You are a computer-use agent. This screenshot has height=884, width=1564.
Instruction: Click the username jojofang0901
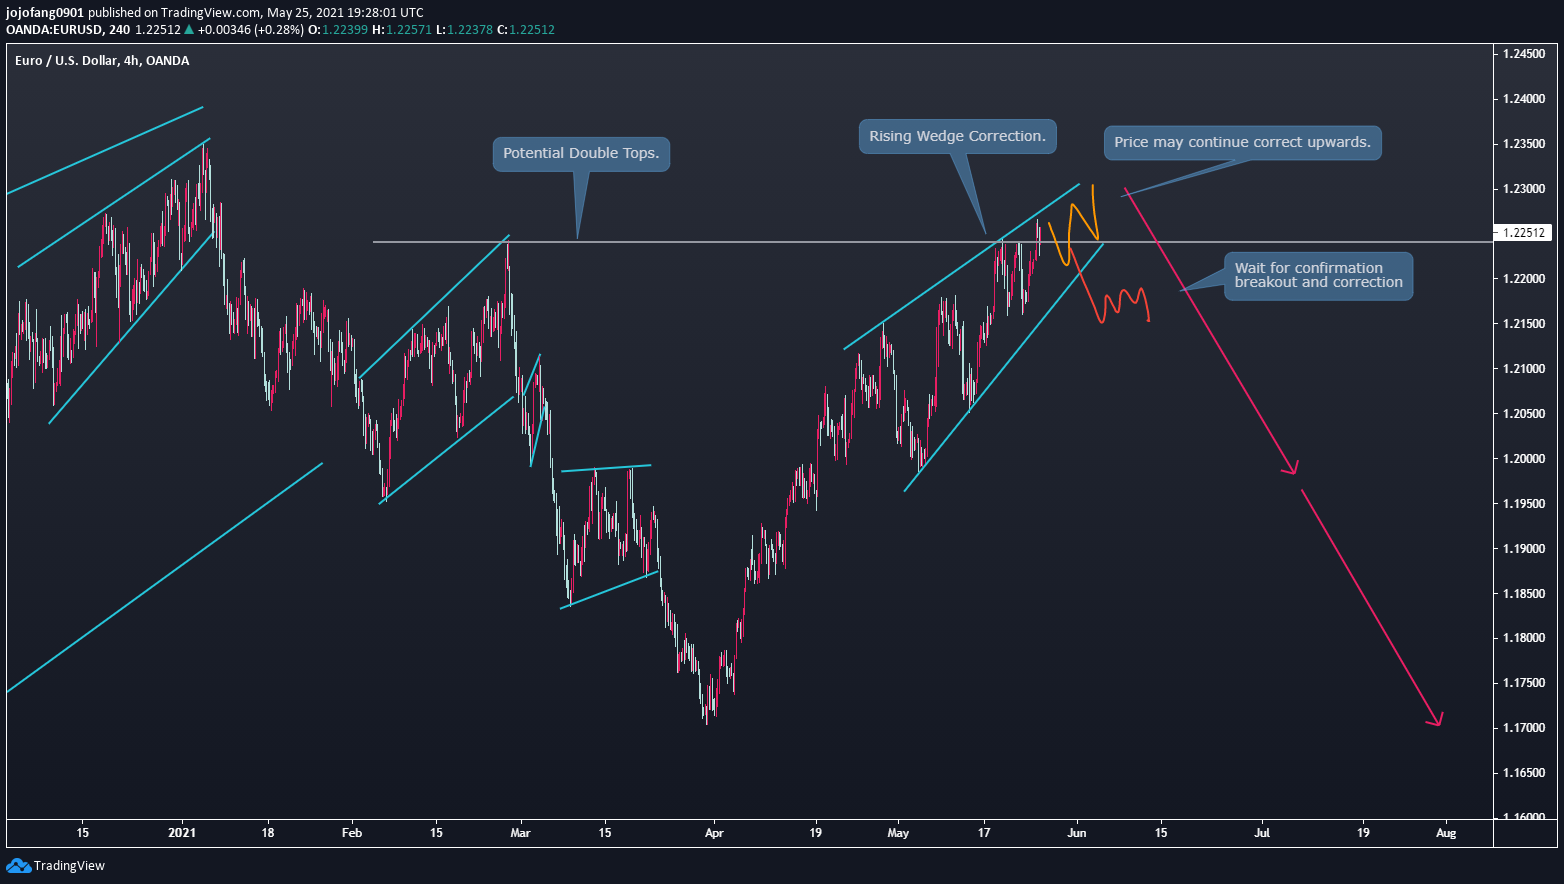(x=45, y=13)
